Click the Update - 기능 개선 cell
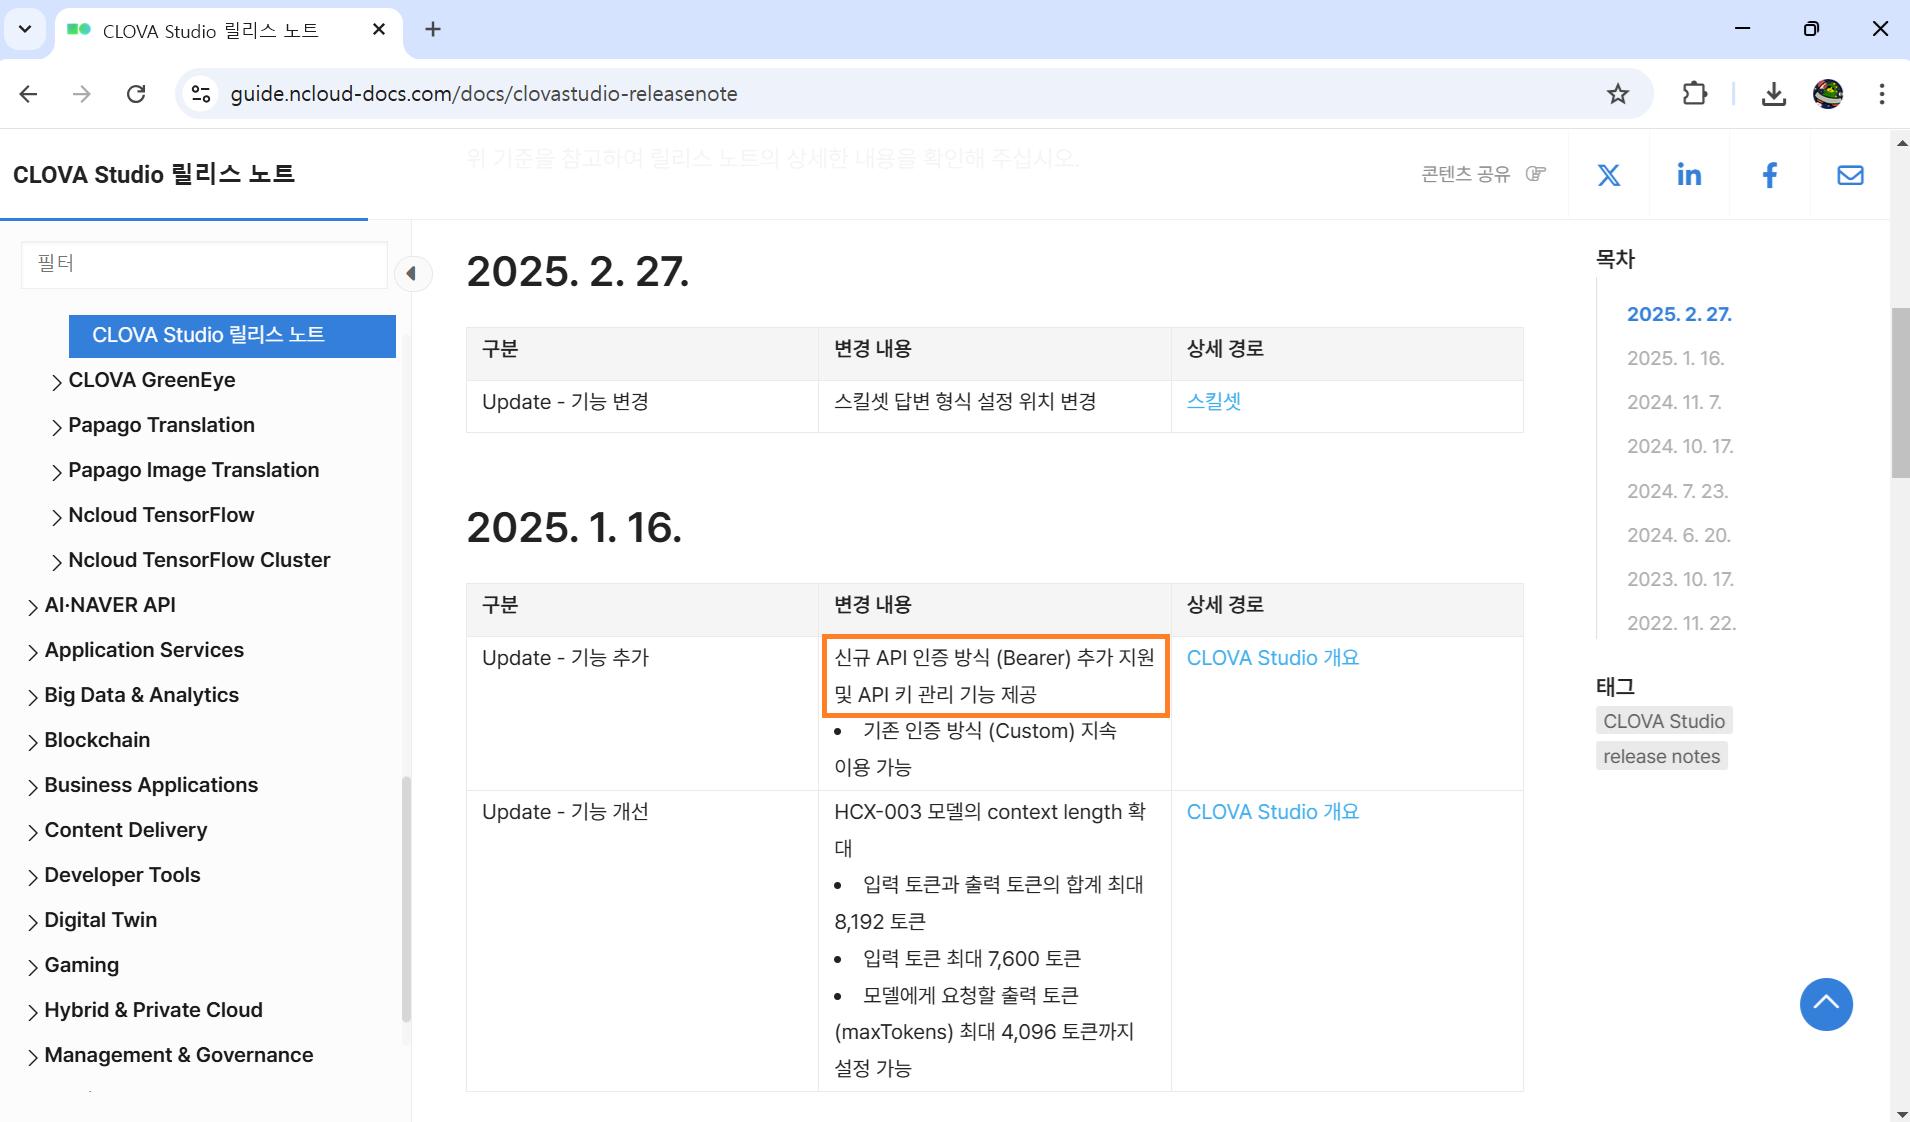 (x=642, y=940)
